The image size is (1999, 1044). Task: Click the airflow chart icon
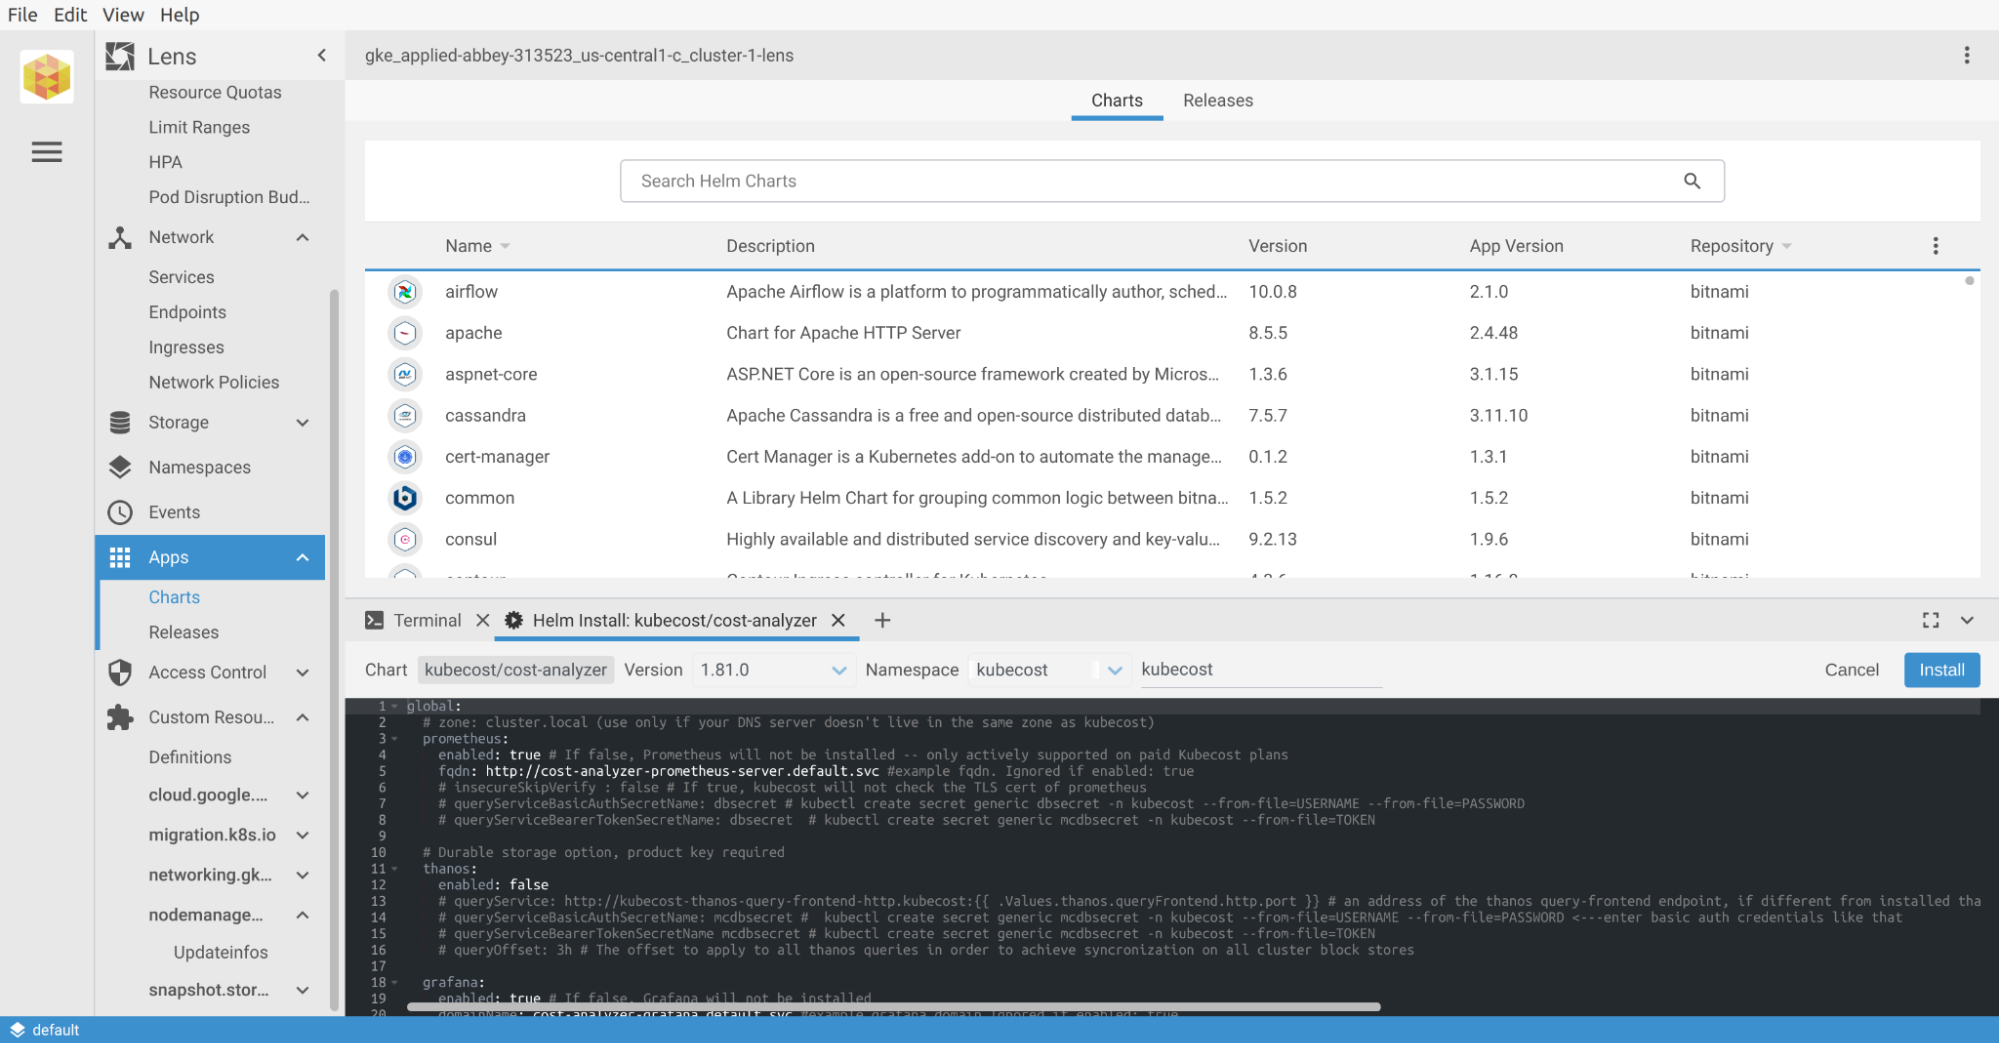404,292
